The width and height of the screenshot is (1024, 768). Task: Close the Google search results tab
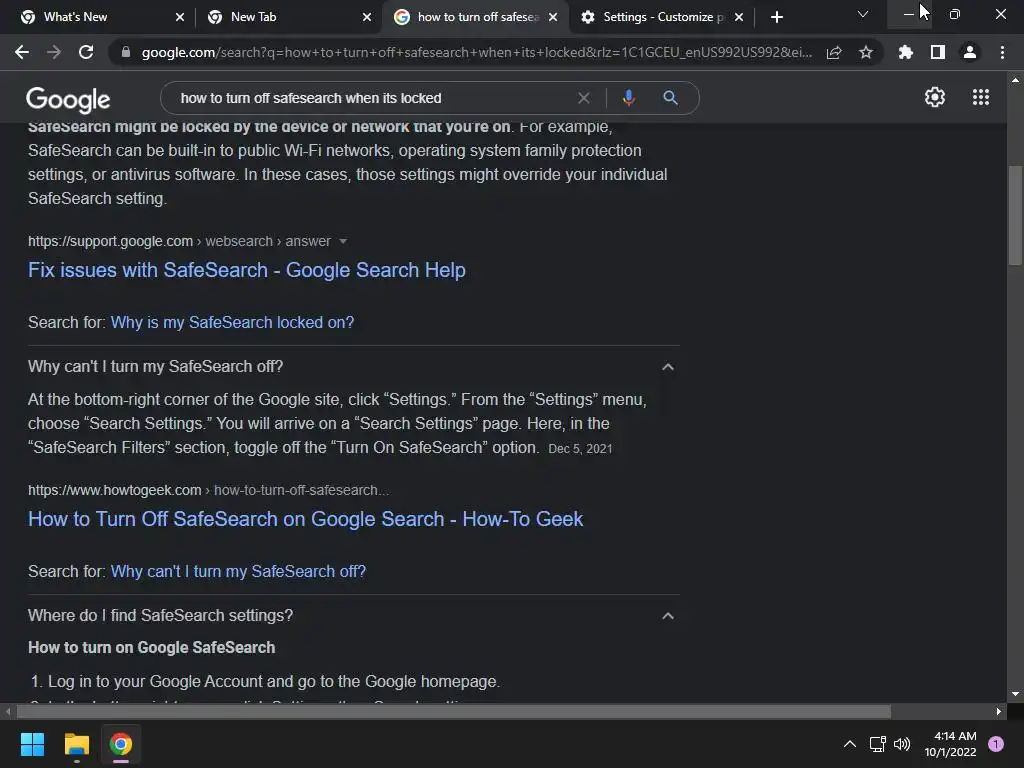553,17
